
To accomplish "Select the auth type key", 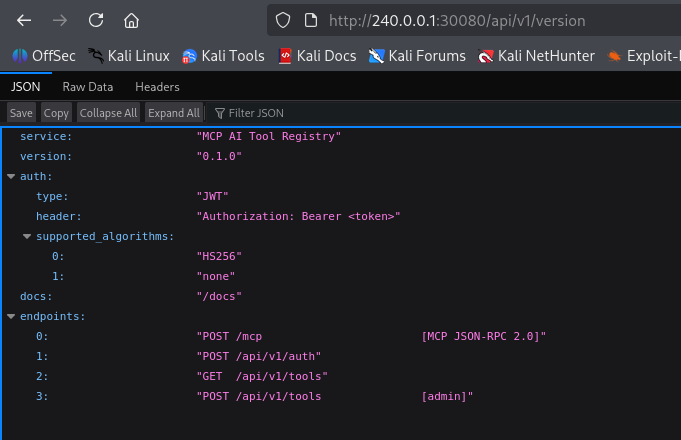I will point(52,196).
